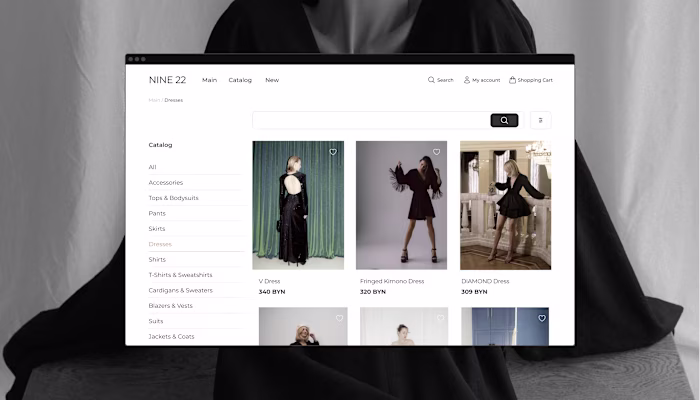
Task: Click the NINE 22 logo
Action: (x=167, y=80)
